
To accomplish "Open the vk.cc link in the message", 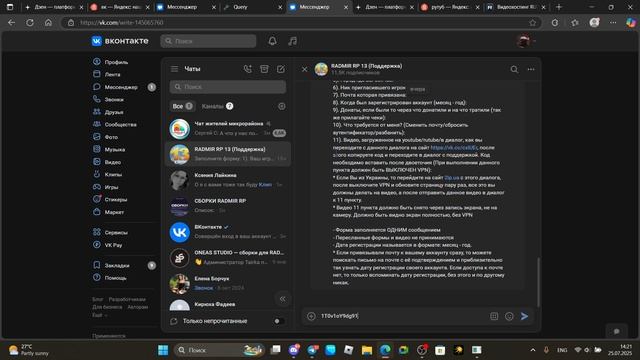I will (x=454, y=147).
